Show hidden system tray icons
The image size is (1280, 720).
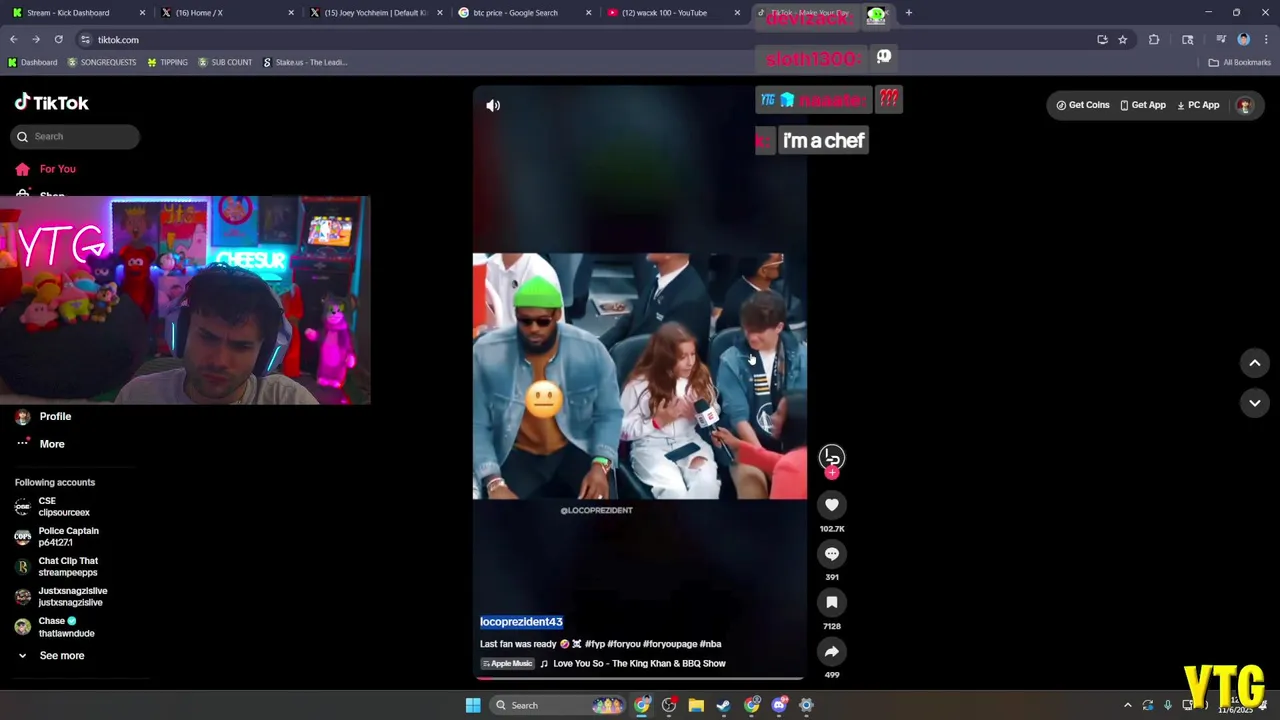[1128, 706]
